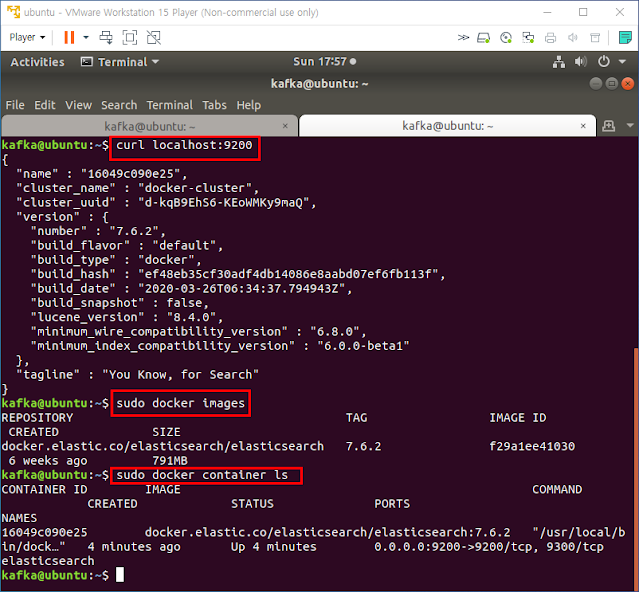Open the Terminal menu in menu bar
Viewport: 639px width, 592px height.
click(170, 105)
